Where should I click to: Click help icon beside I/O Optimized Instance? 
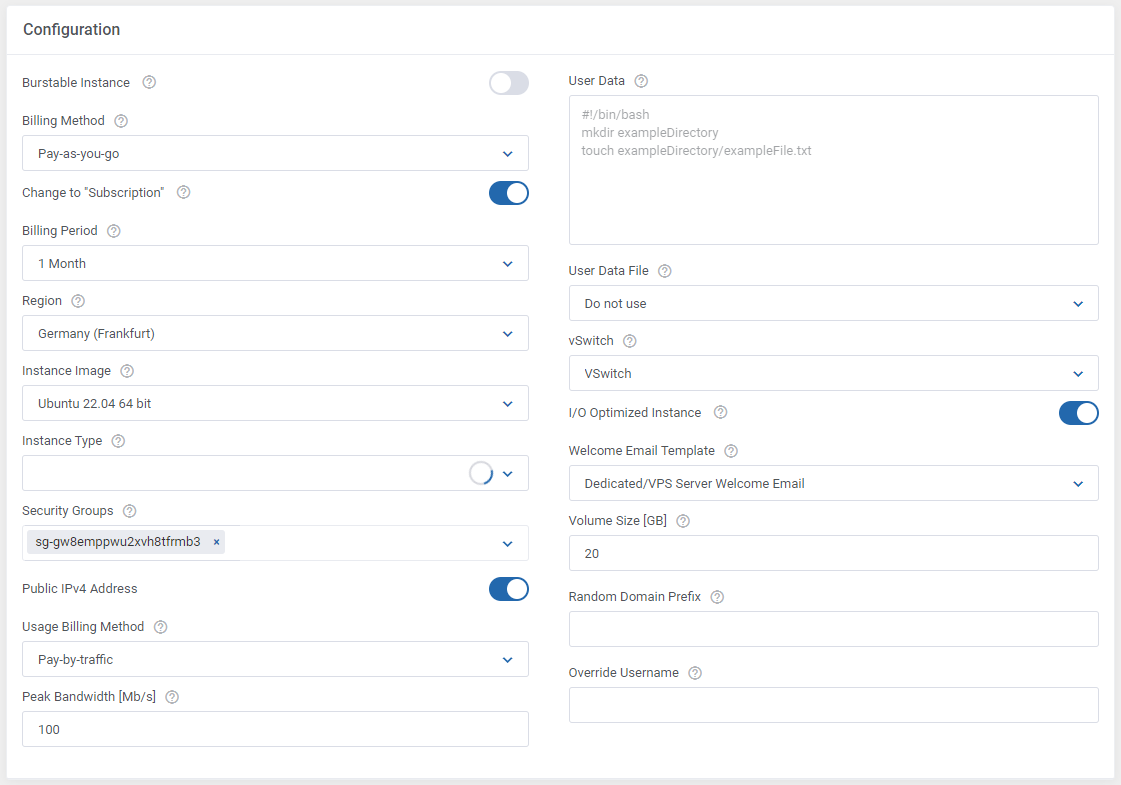coord(721,413)
